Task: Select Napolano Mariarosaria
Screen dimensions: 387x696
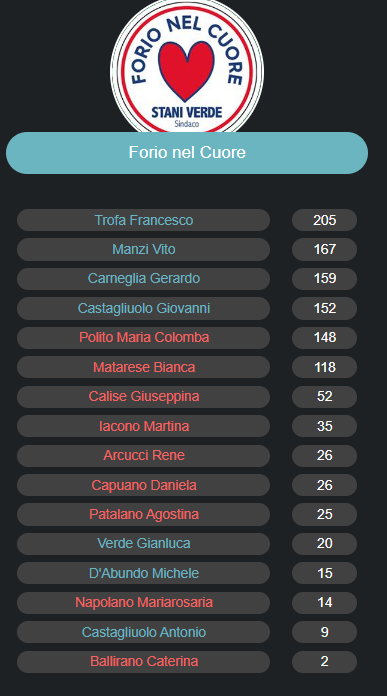Action: pos(143,603)
